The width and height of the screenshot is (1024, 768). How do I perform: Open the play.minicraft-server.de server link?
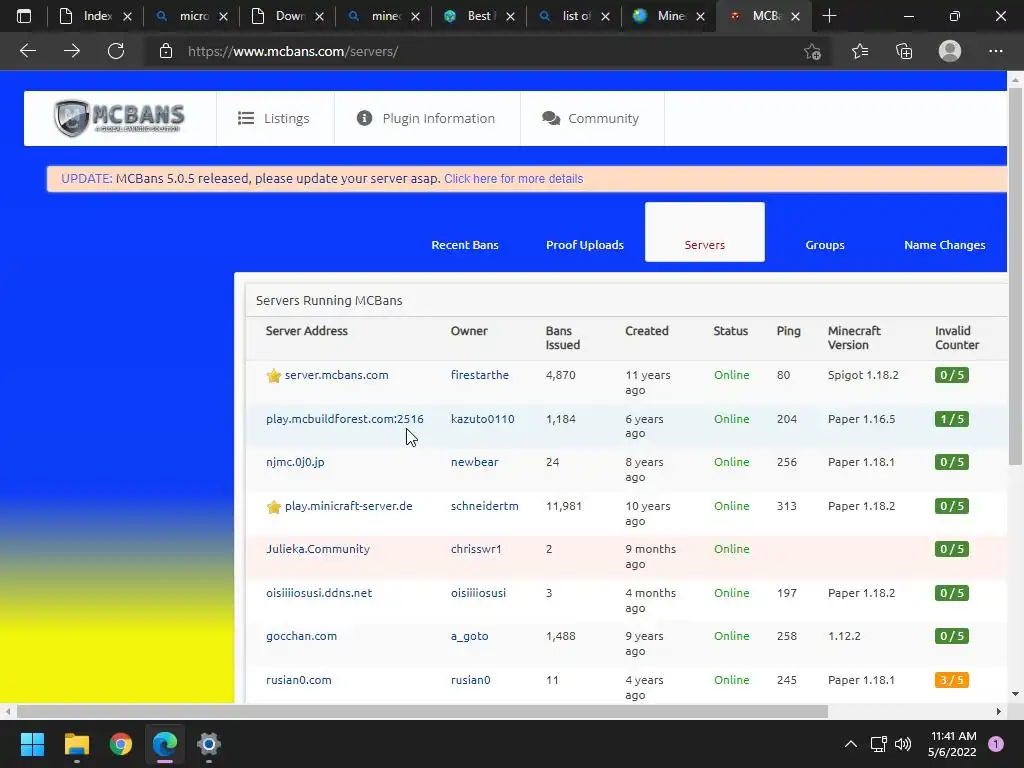pyautogui.click(x=349, y=506)
